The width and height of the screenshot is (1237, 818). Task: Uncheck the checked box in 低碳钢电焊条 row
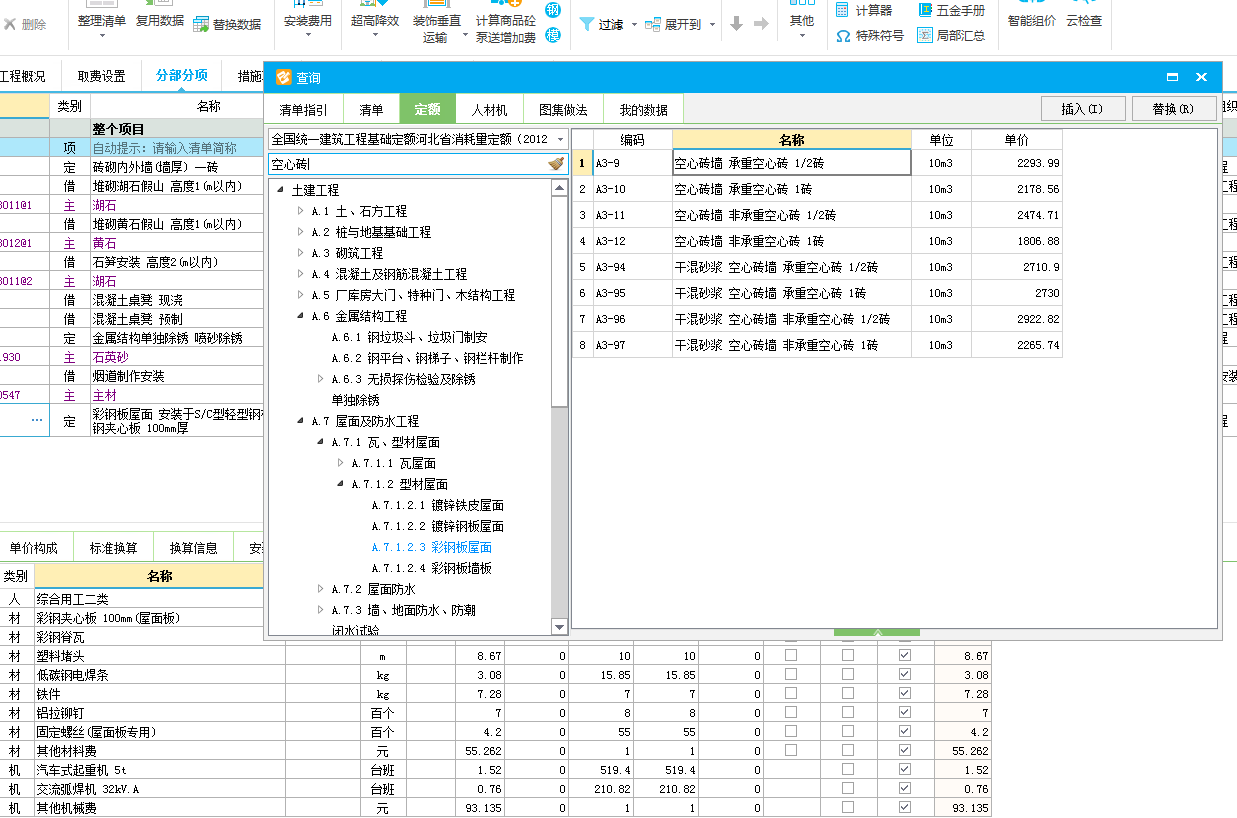click(x=905, y=674)
